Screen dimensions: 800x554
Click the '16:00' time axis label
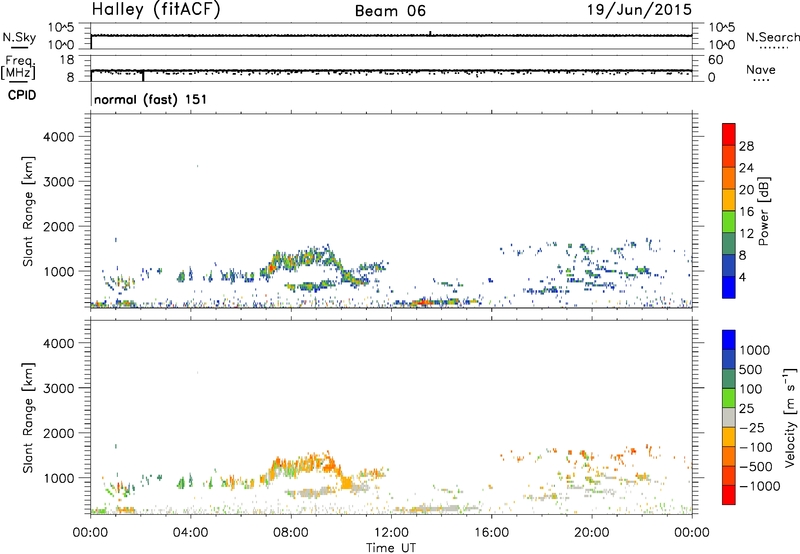(491, 533)
